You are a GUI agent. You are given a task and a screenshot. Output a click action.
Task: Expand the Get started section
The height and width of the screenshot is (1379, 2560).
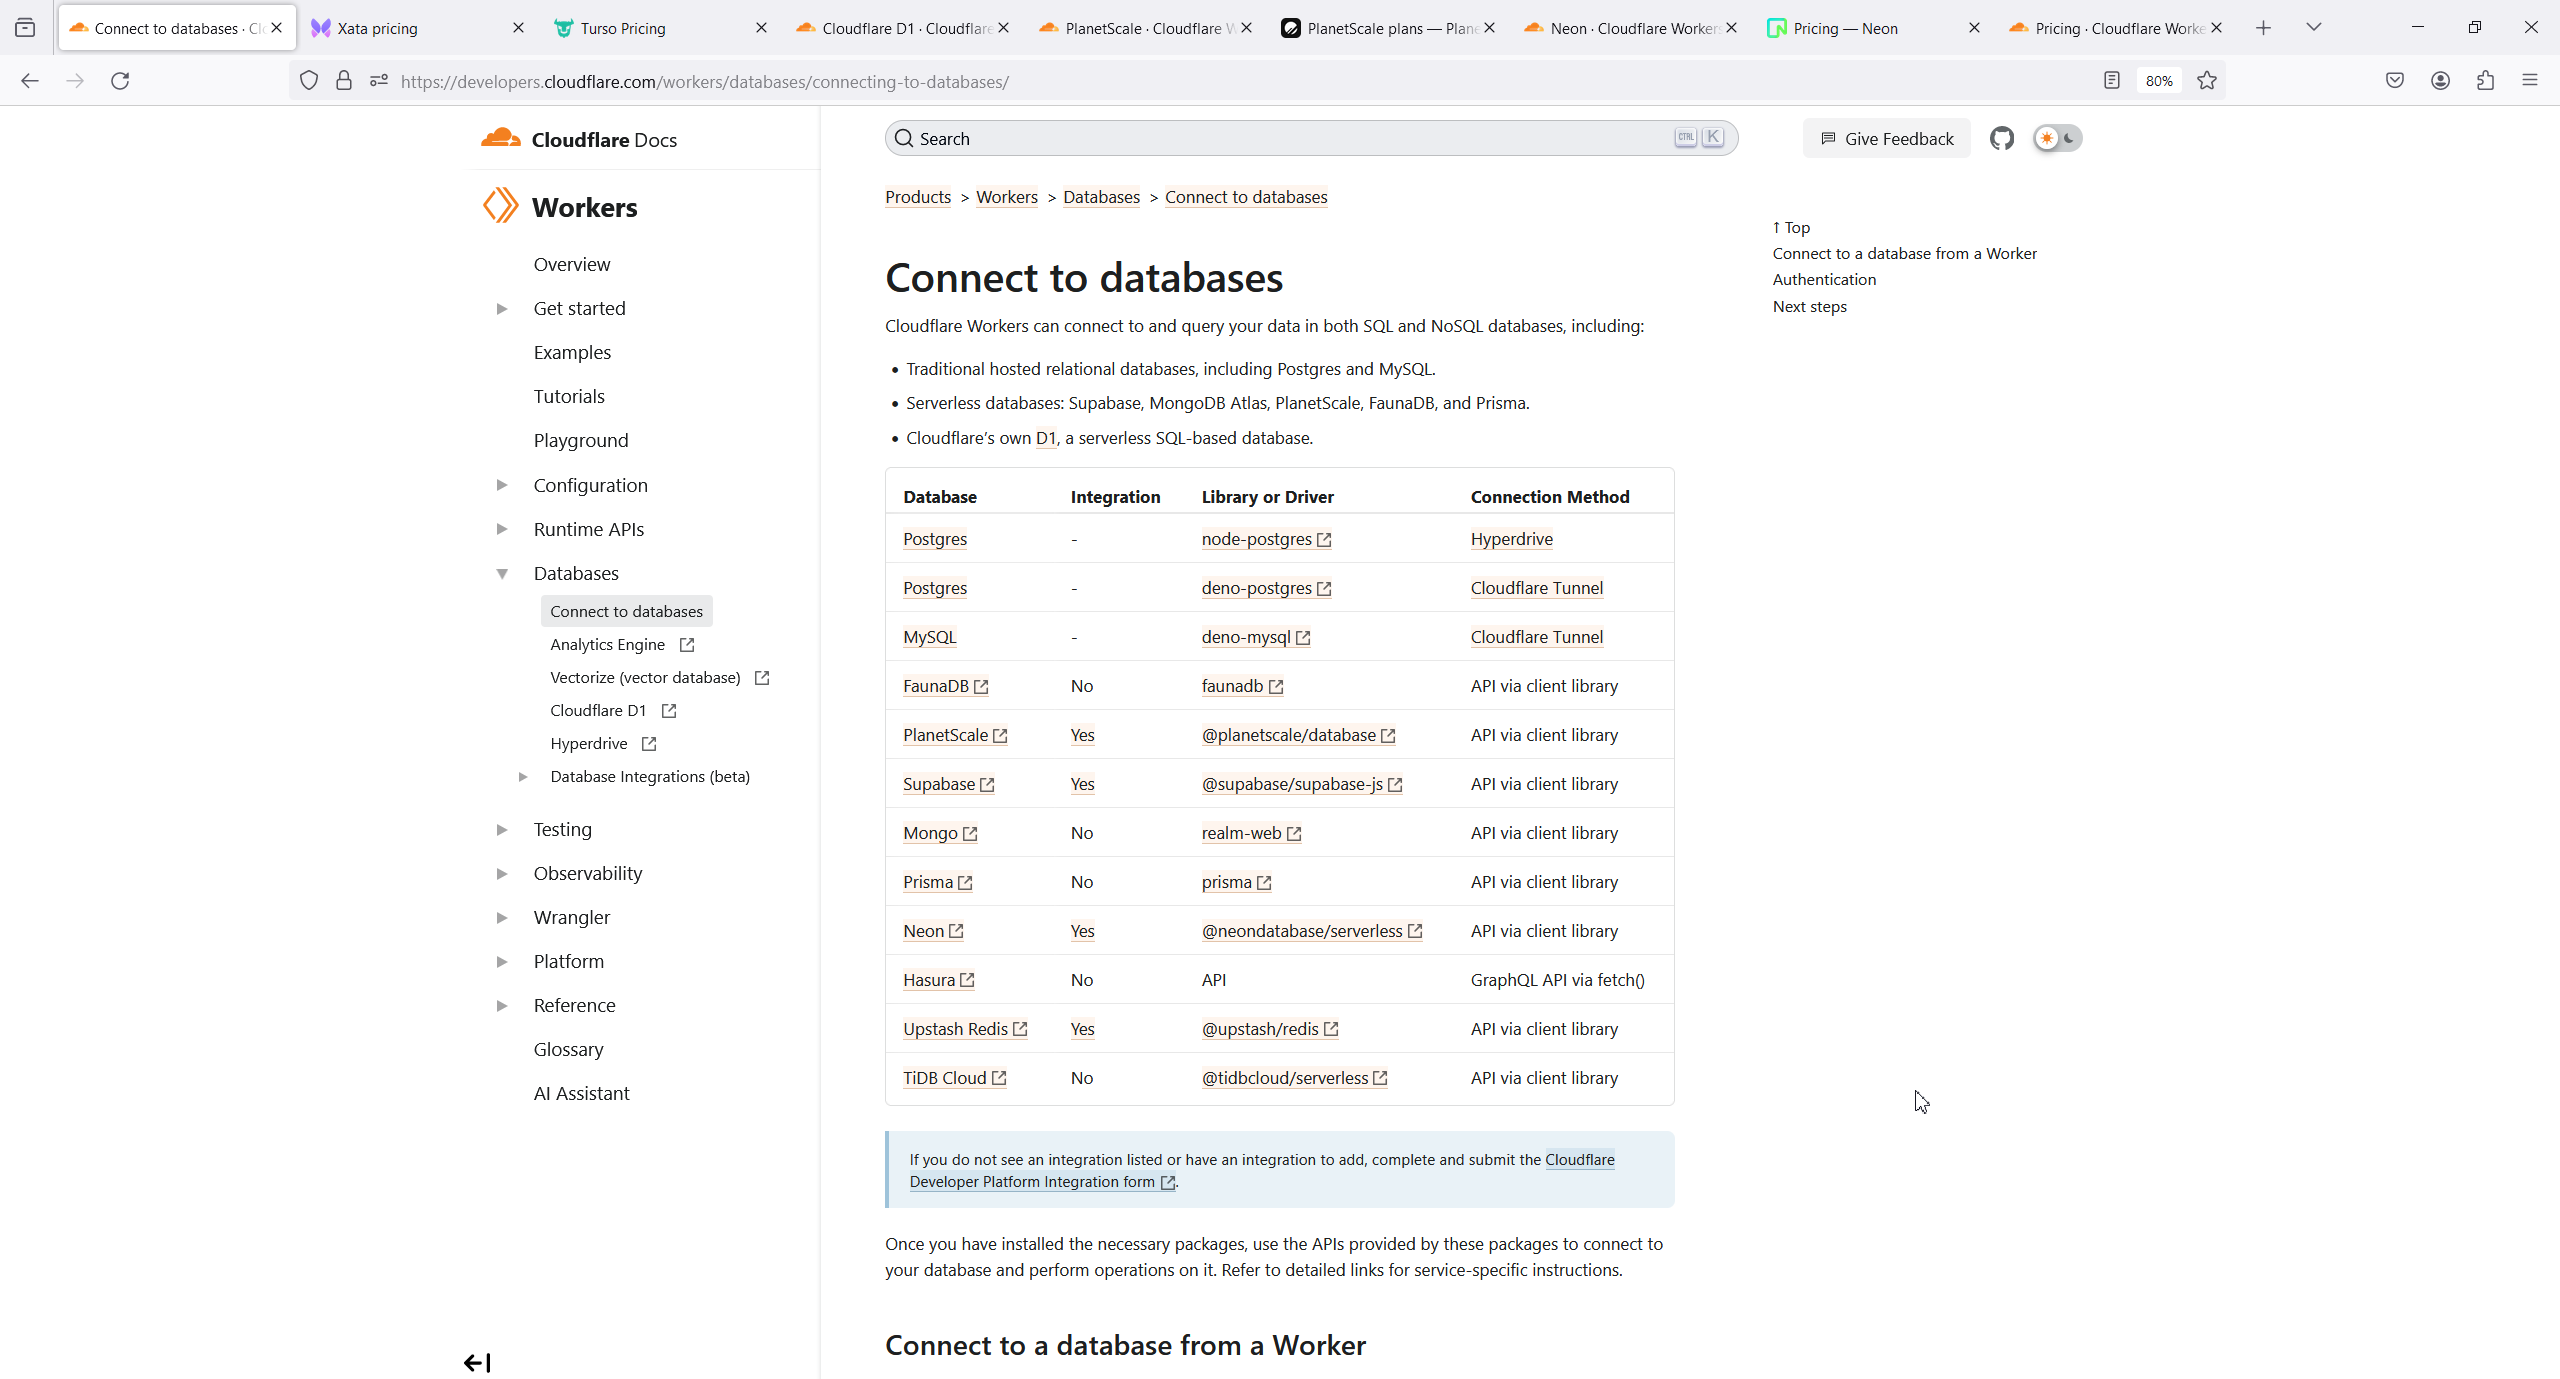tap(502, 308)
